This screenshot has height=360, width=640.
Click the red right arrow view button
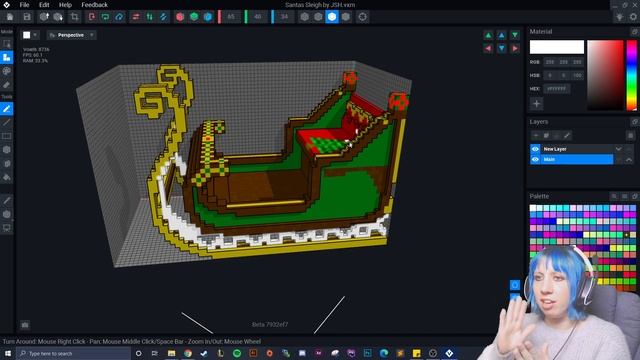(x=515, y=49)
